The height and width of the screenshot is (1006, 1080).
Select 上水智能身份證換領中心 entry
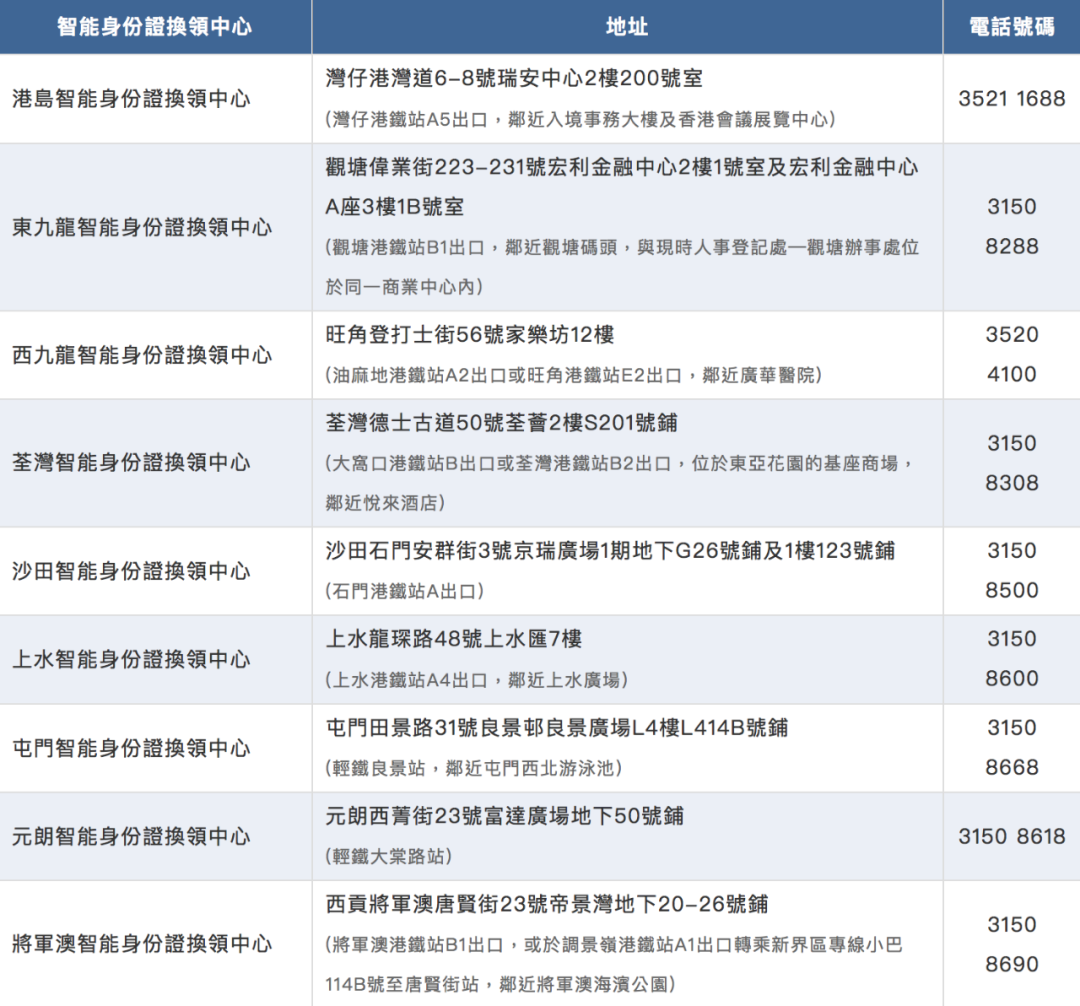point(131,660)
